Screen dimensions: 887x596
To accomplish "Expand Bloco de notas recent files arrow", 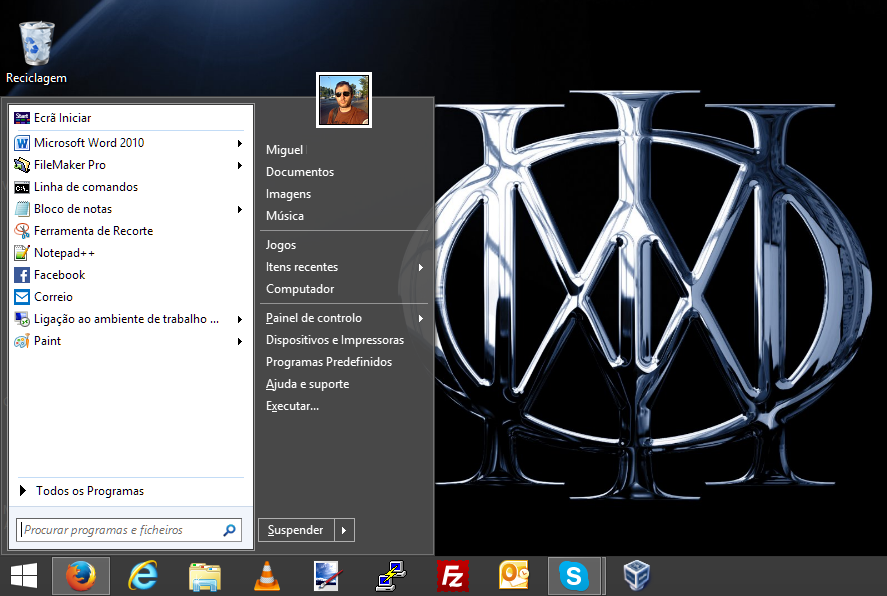I will click(240, 210).
